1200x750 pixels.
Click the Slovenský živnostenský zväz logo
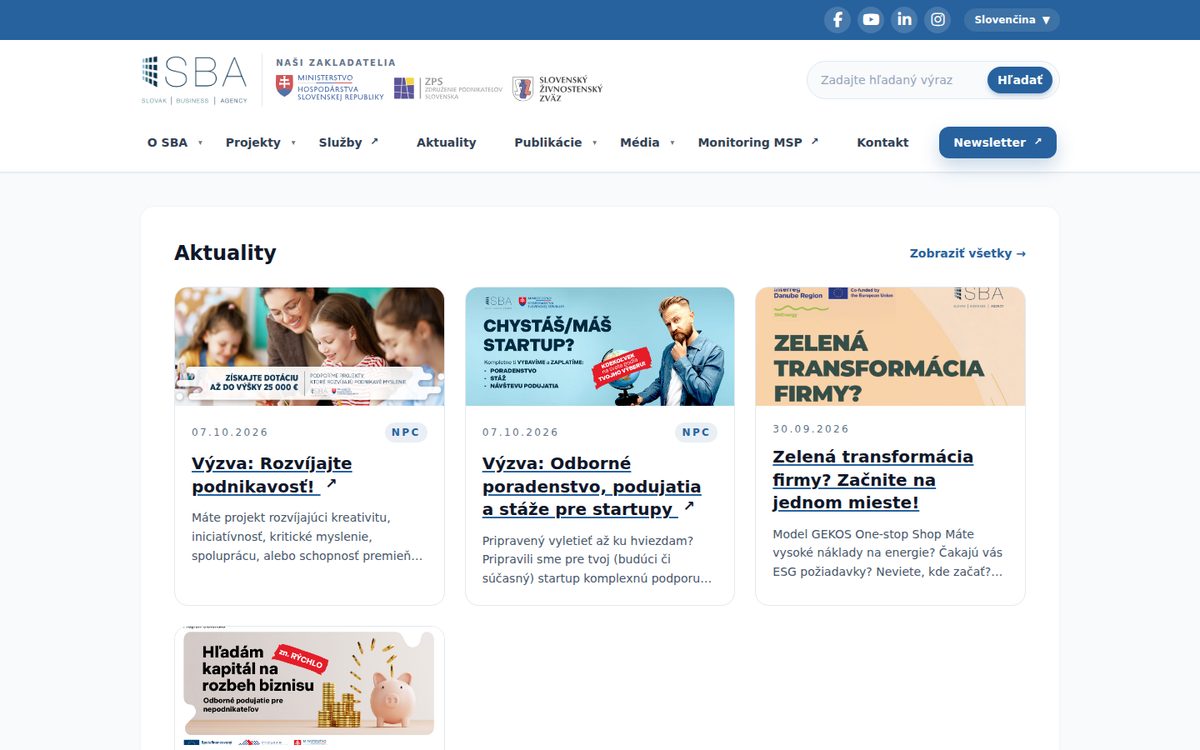[558, 88]
